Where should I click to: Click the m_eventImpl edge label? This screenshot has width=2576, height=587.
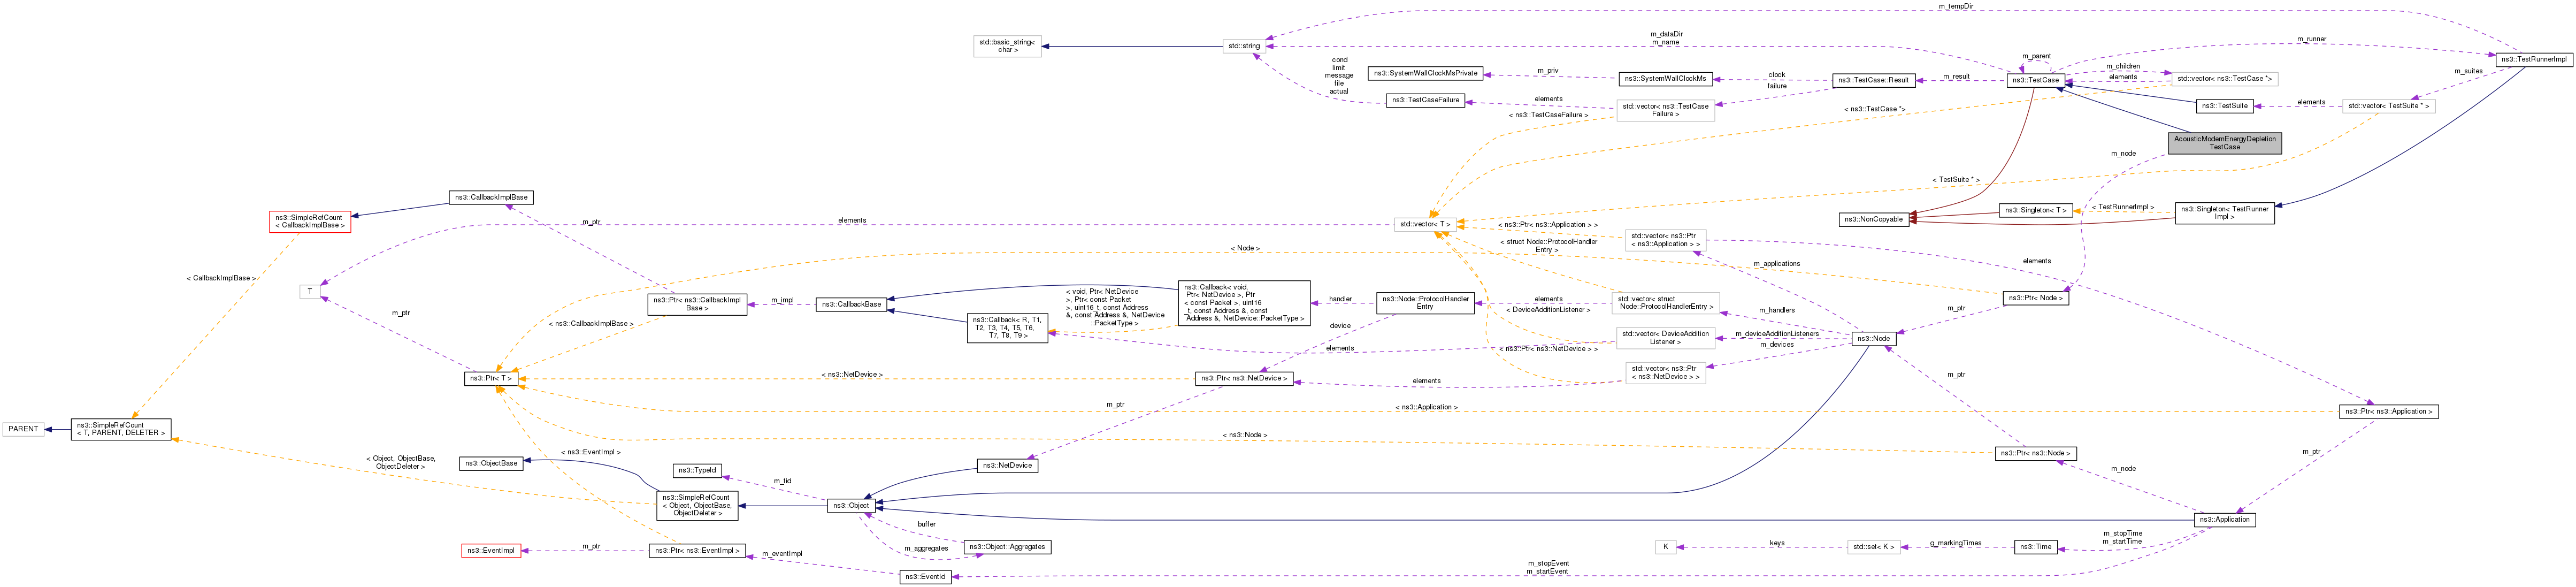coord(782,554)
